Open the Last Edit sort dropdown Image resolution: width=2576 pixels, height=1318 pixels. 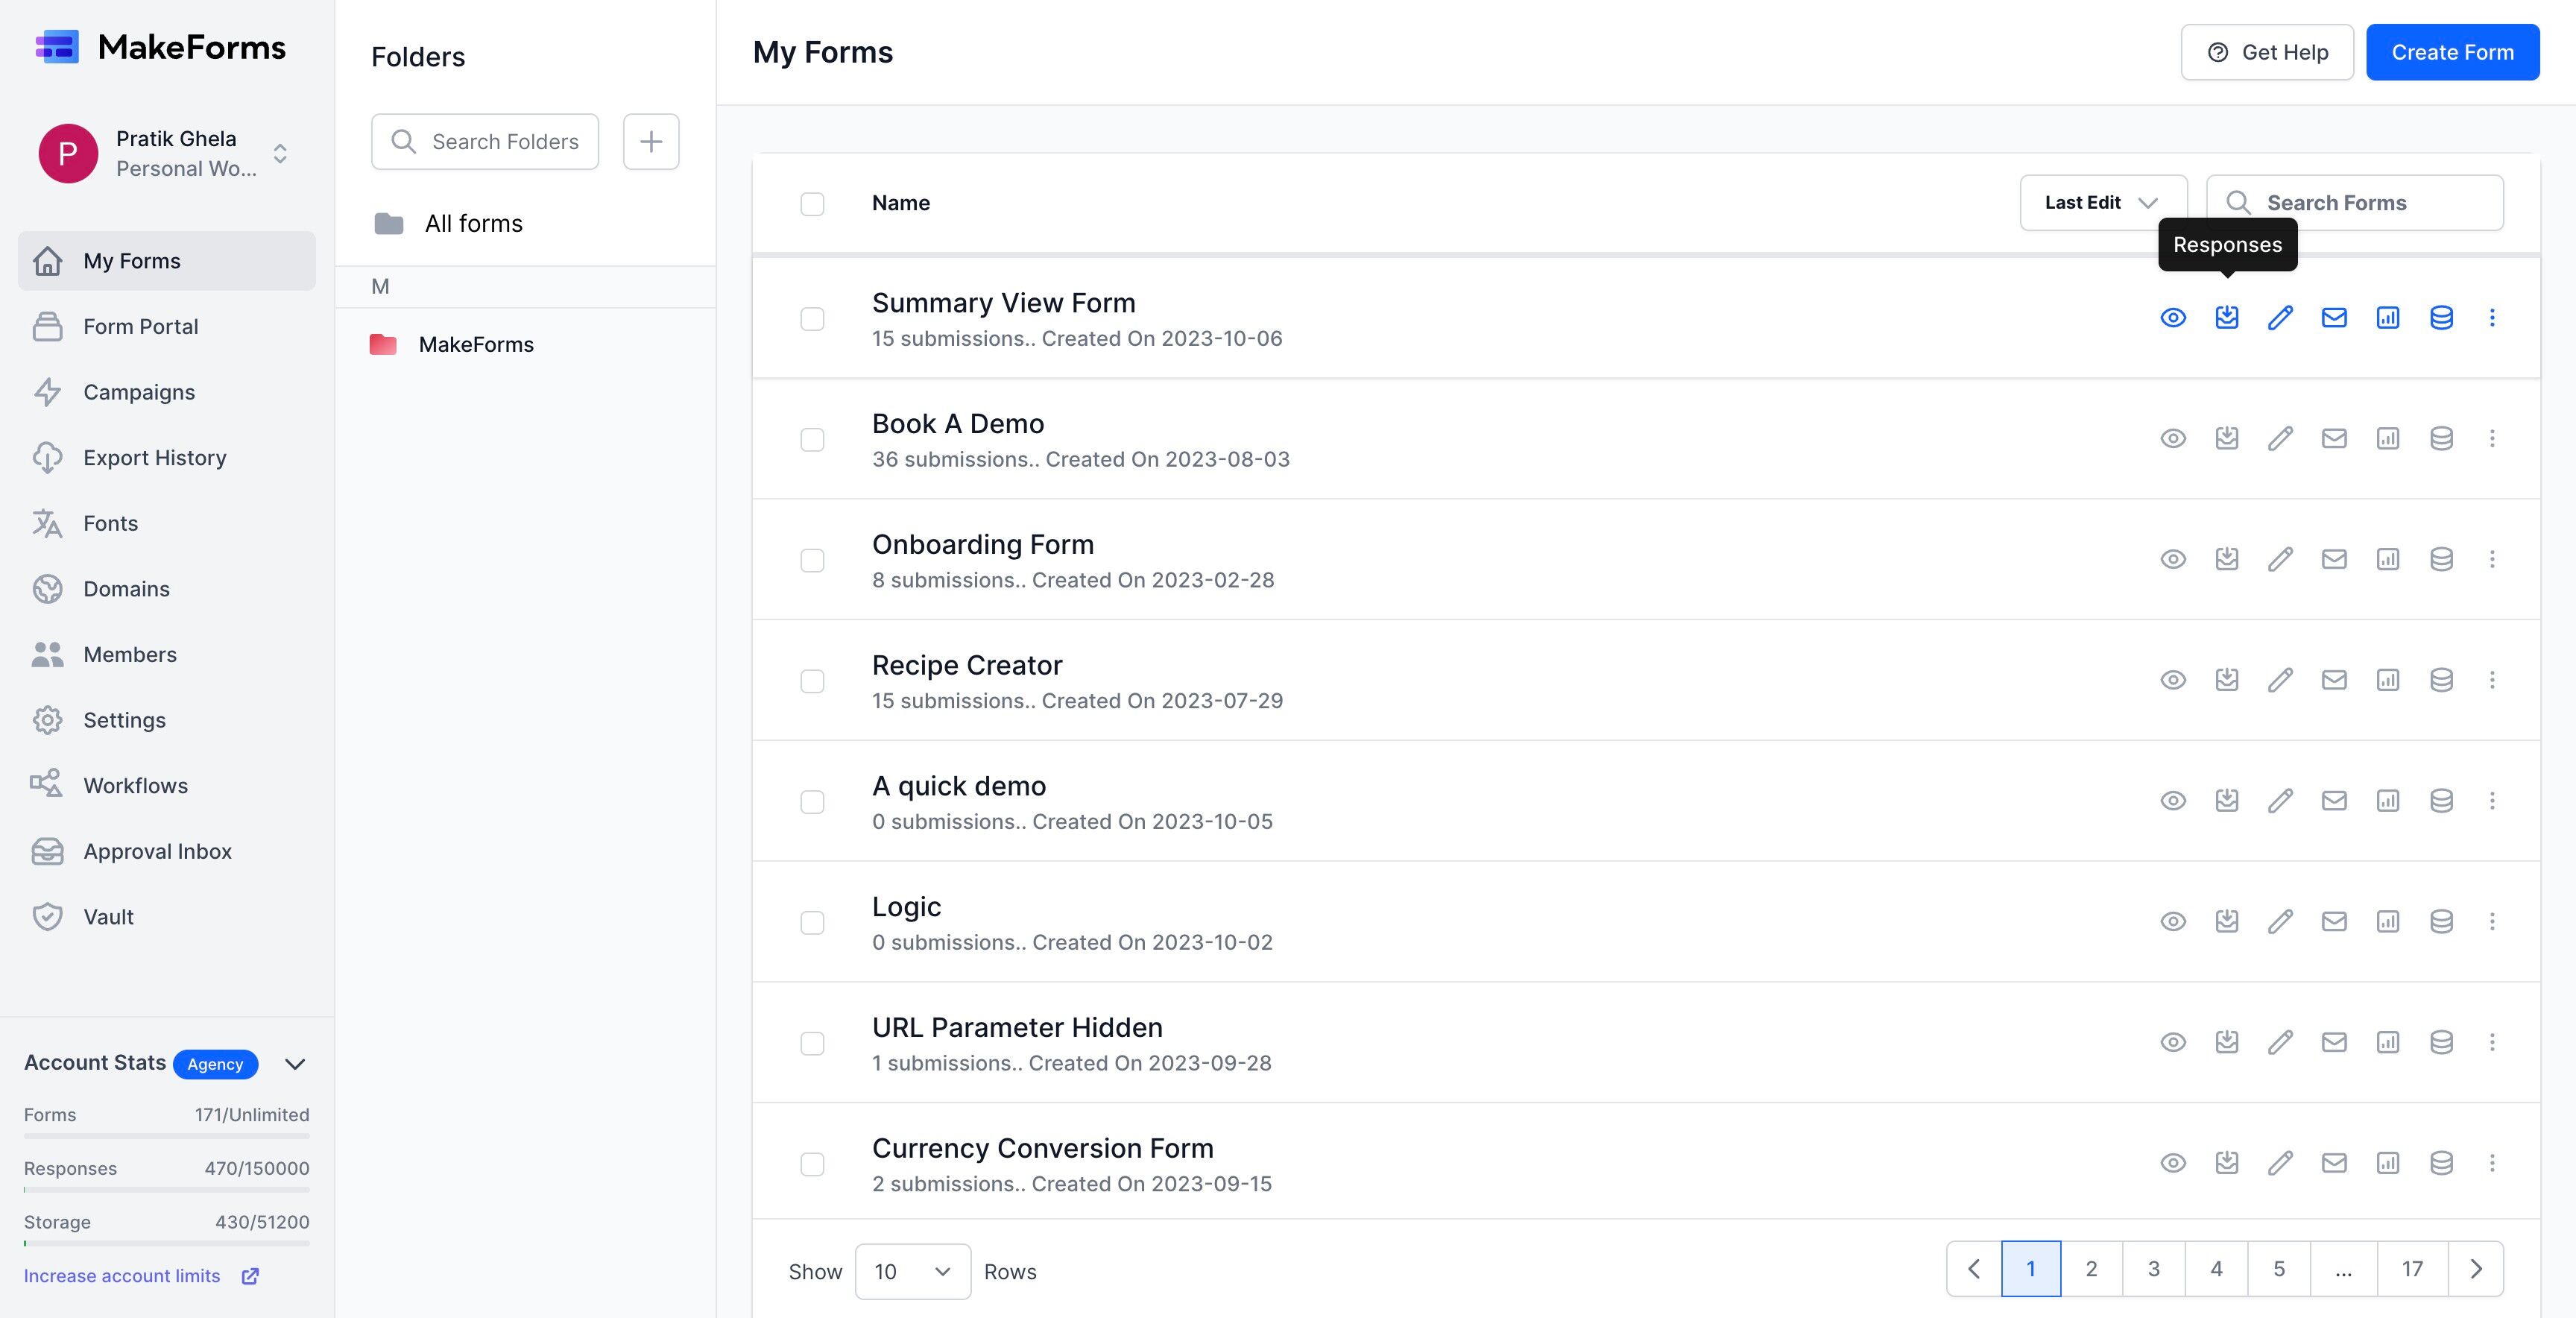pyautogui.click(x=2103, y=203)
